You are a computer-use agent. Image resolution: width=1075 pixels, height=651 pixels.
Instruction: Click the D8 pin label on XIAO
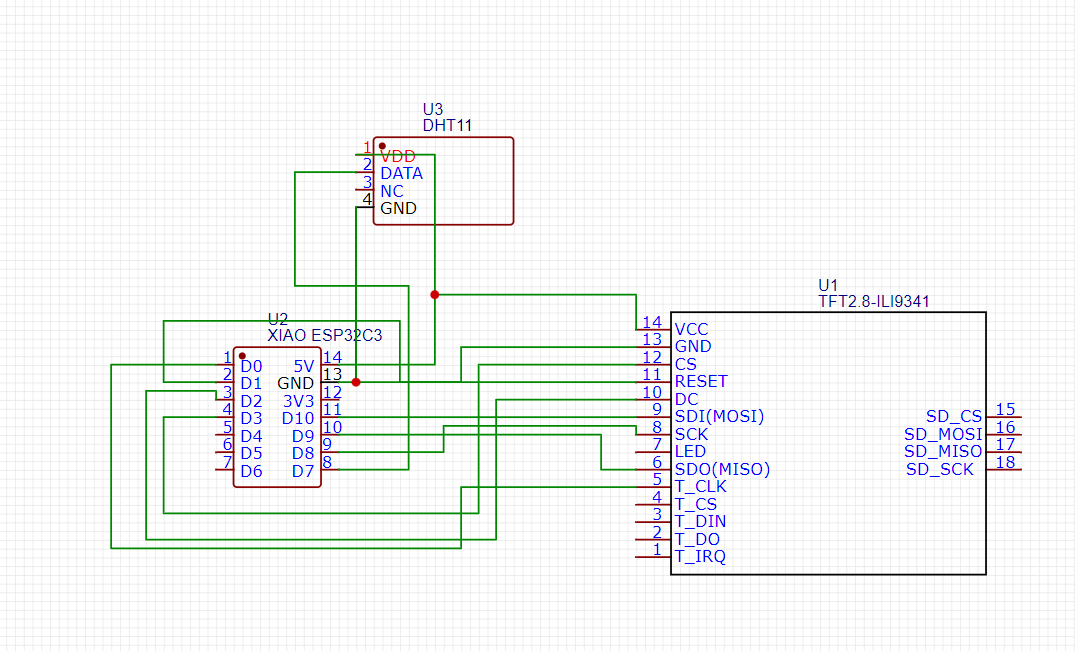[x=303, y=453]
